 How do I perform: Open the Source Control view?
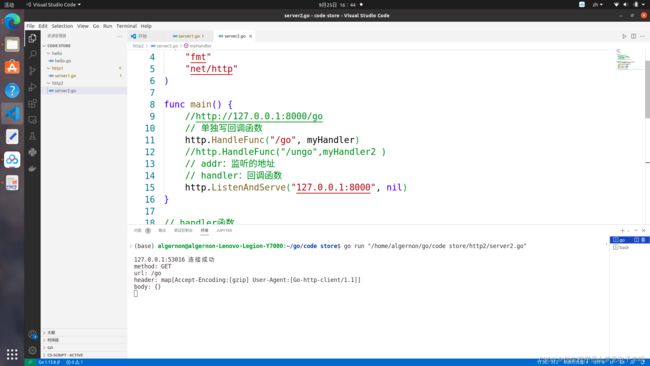point(32,71)
